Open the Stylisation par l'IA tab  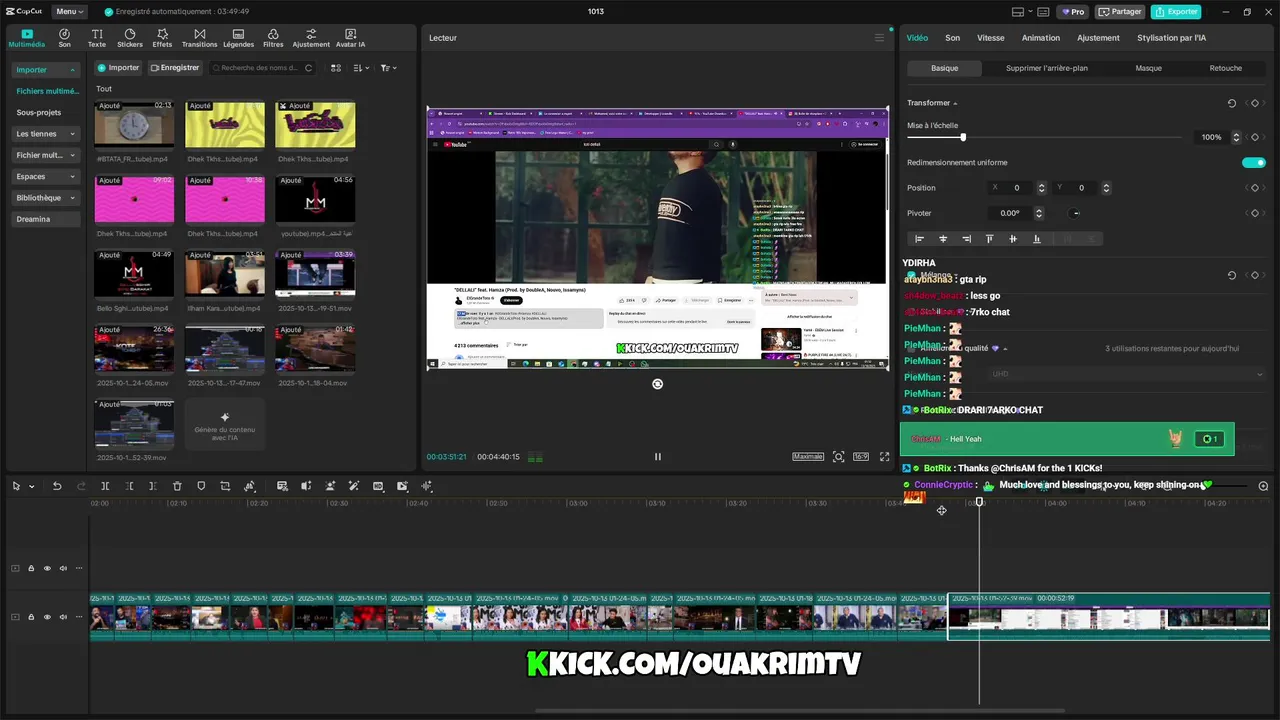click(1171, 38)
